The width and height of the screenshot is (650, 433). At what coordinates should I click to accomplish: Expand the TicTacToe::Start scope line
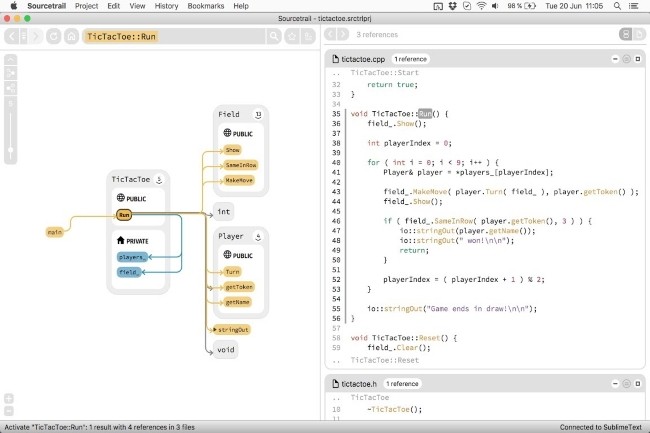click(385, 73)
